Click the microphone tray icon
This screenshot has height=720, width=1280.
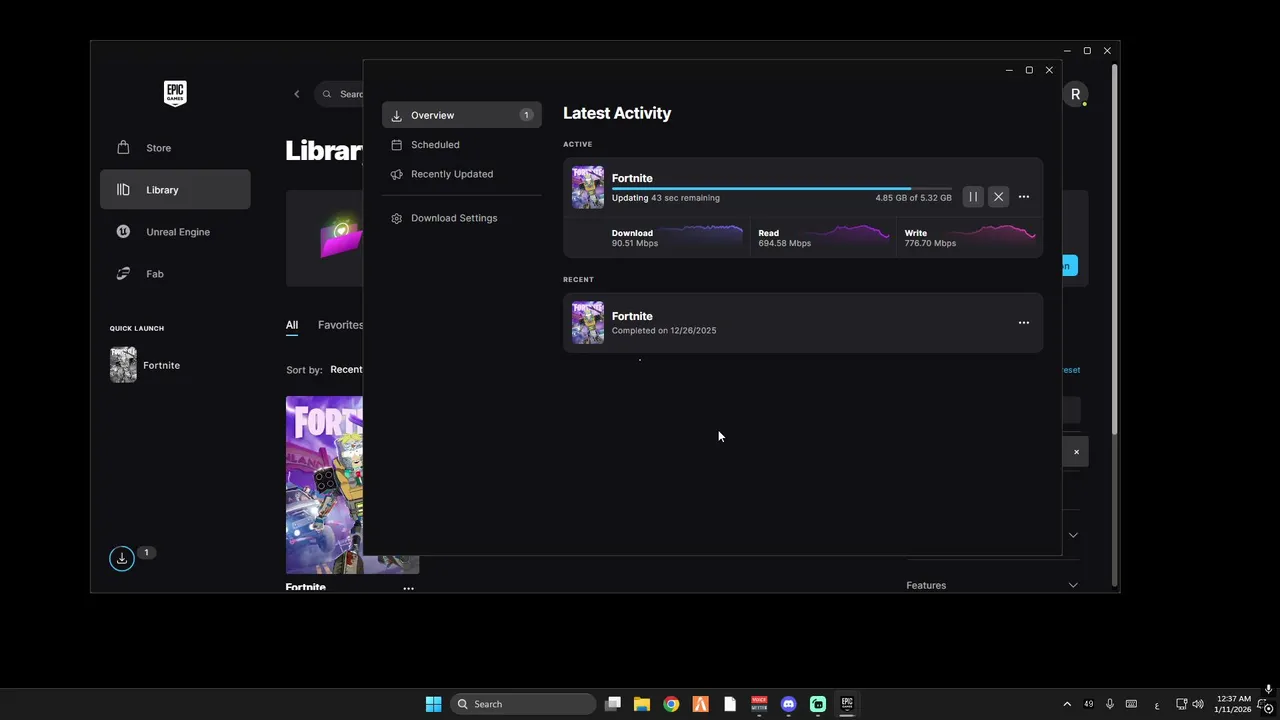(1110, 704)
